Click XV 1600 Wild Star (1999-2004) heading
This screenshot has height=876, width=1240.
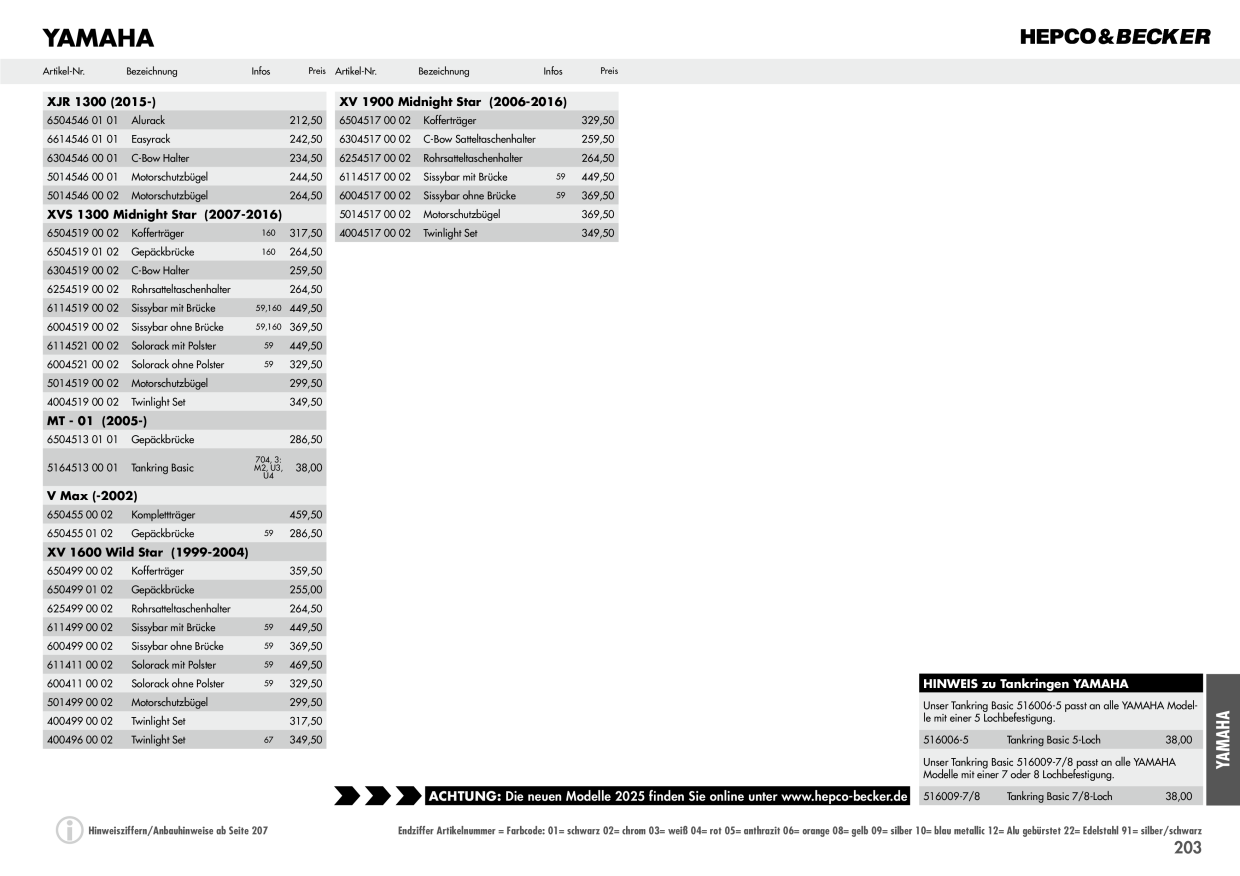(x=148, y=552)
